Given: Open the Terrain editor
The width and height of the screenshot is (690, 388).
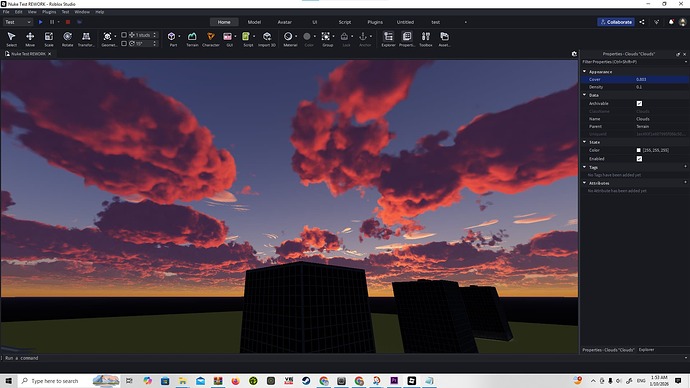Looking at the screenshot, I should (x=192, y=39).
